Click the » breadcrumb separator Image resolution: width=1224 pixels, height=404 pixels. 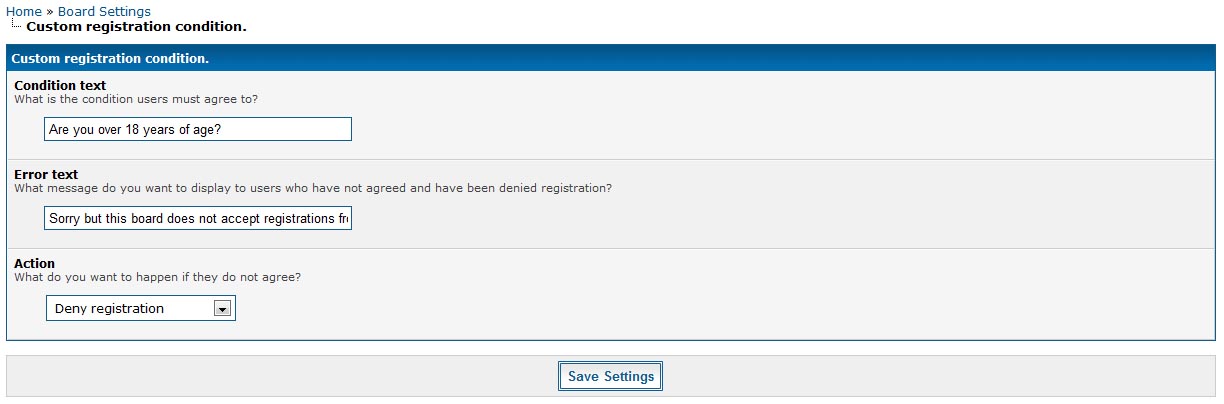tap(50, 12)
